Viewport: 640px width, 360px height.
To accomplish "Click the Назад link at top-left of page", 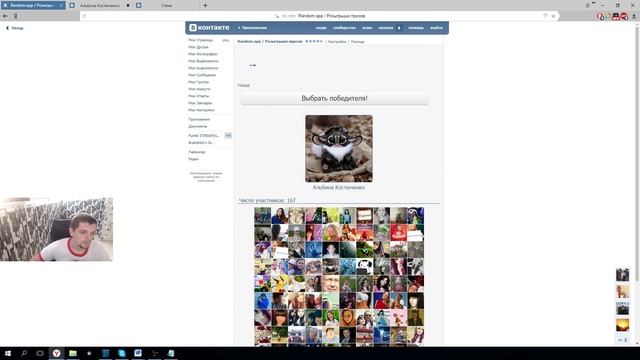I will (x=15, y=28).
